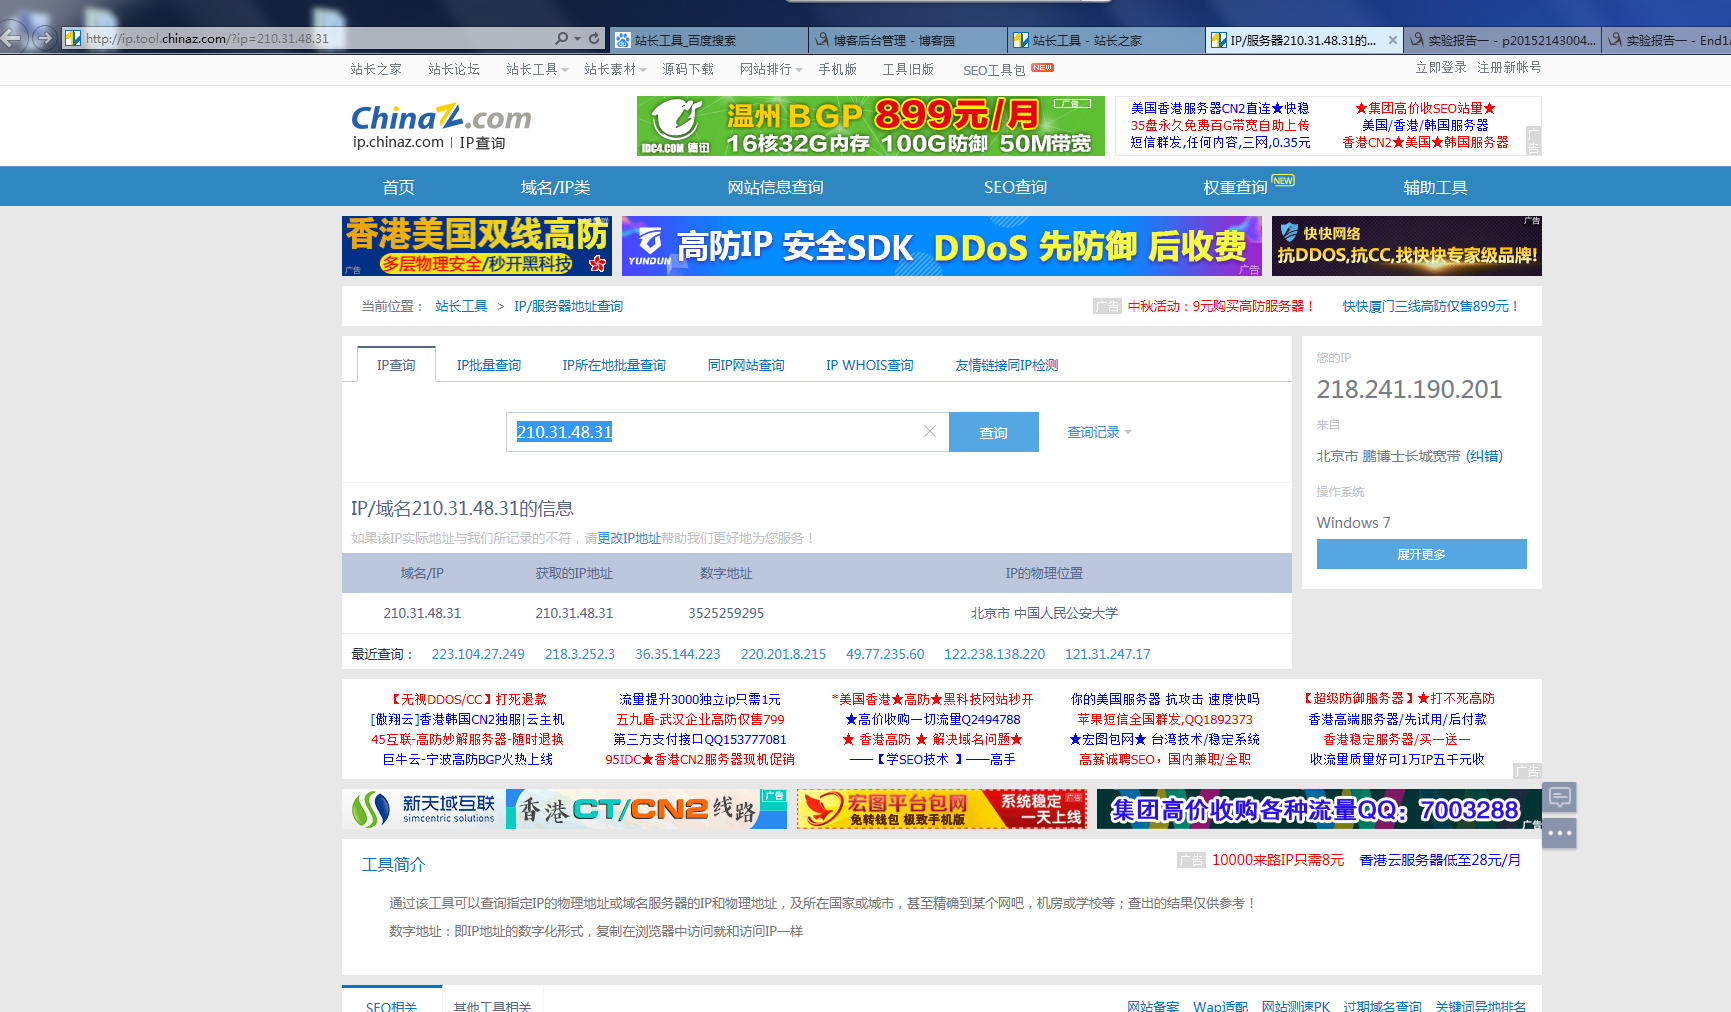
Task: Click 3525259295 in the 数字地址 column
Action: [726, 613]
